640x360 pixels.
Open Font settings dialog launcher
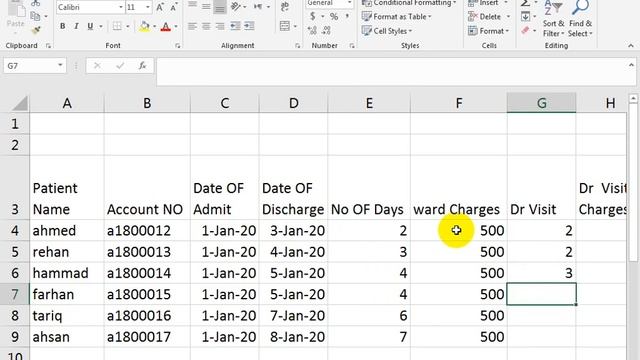tap(178, 46)
